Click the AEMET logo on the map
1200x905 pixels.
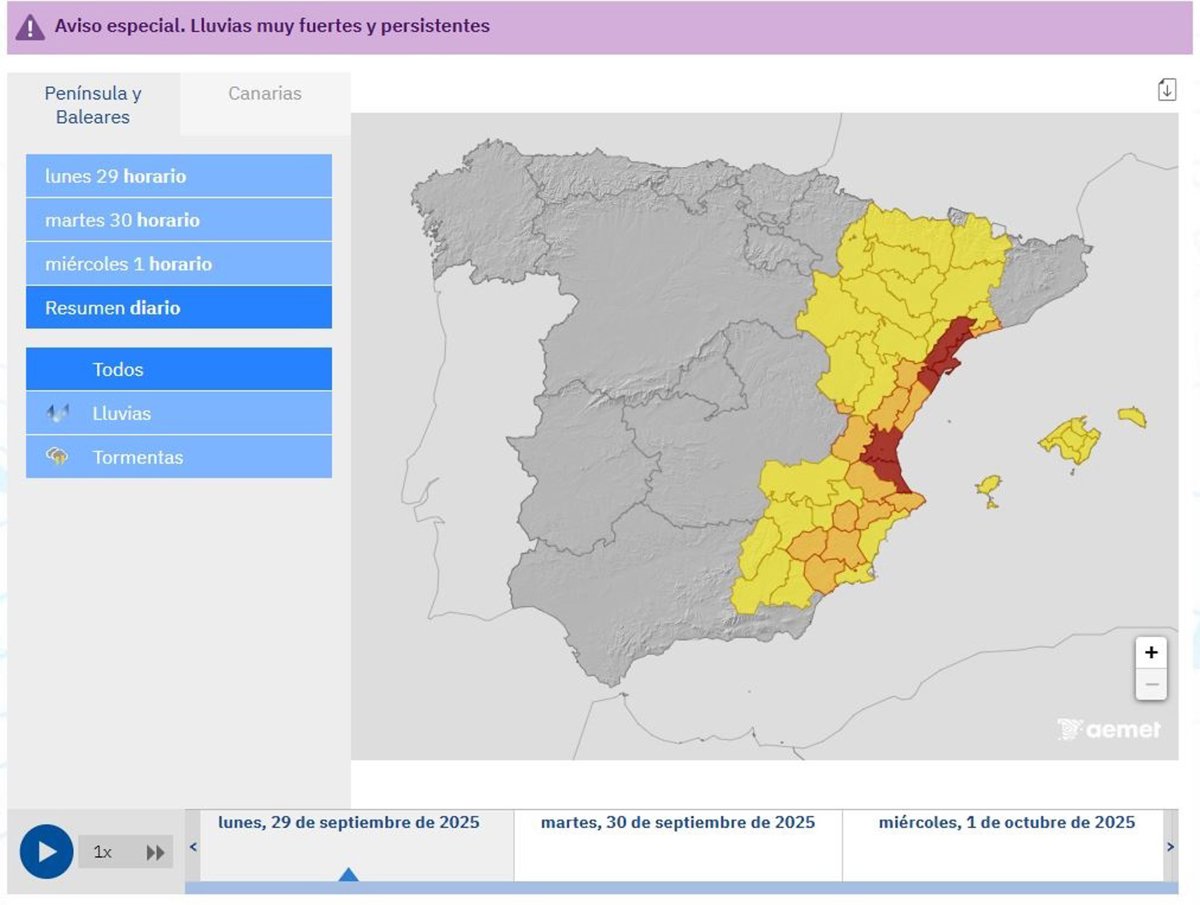1109,729
